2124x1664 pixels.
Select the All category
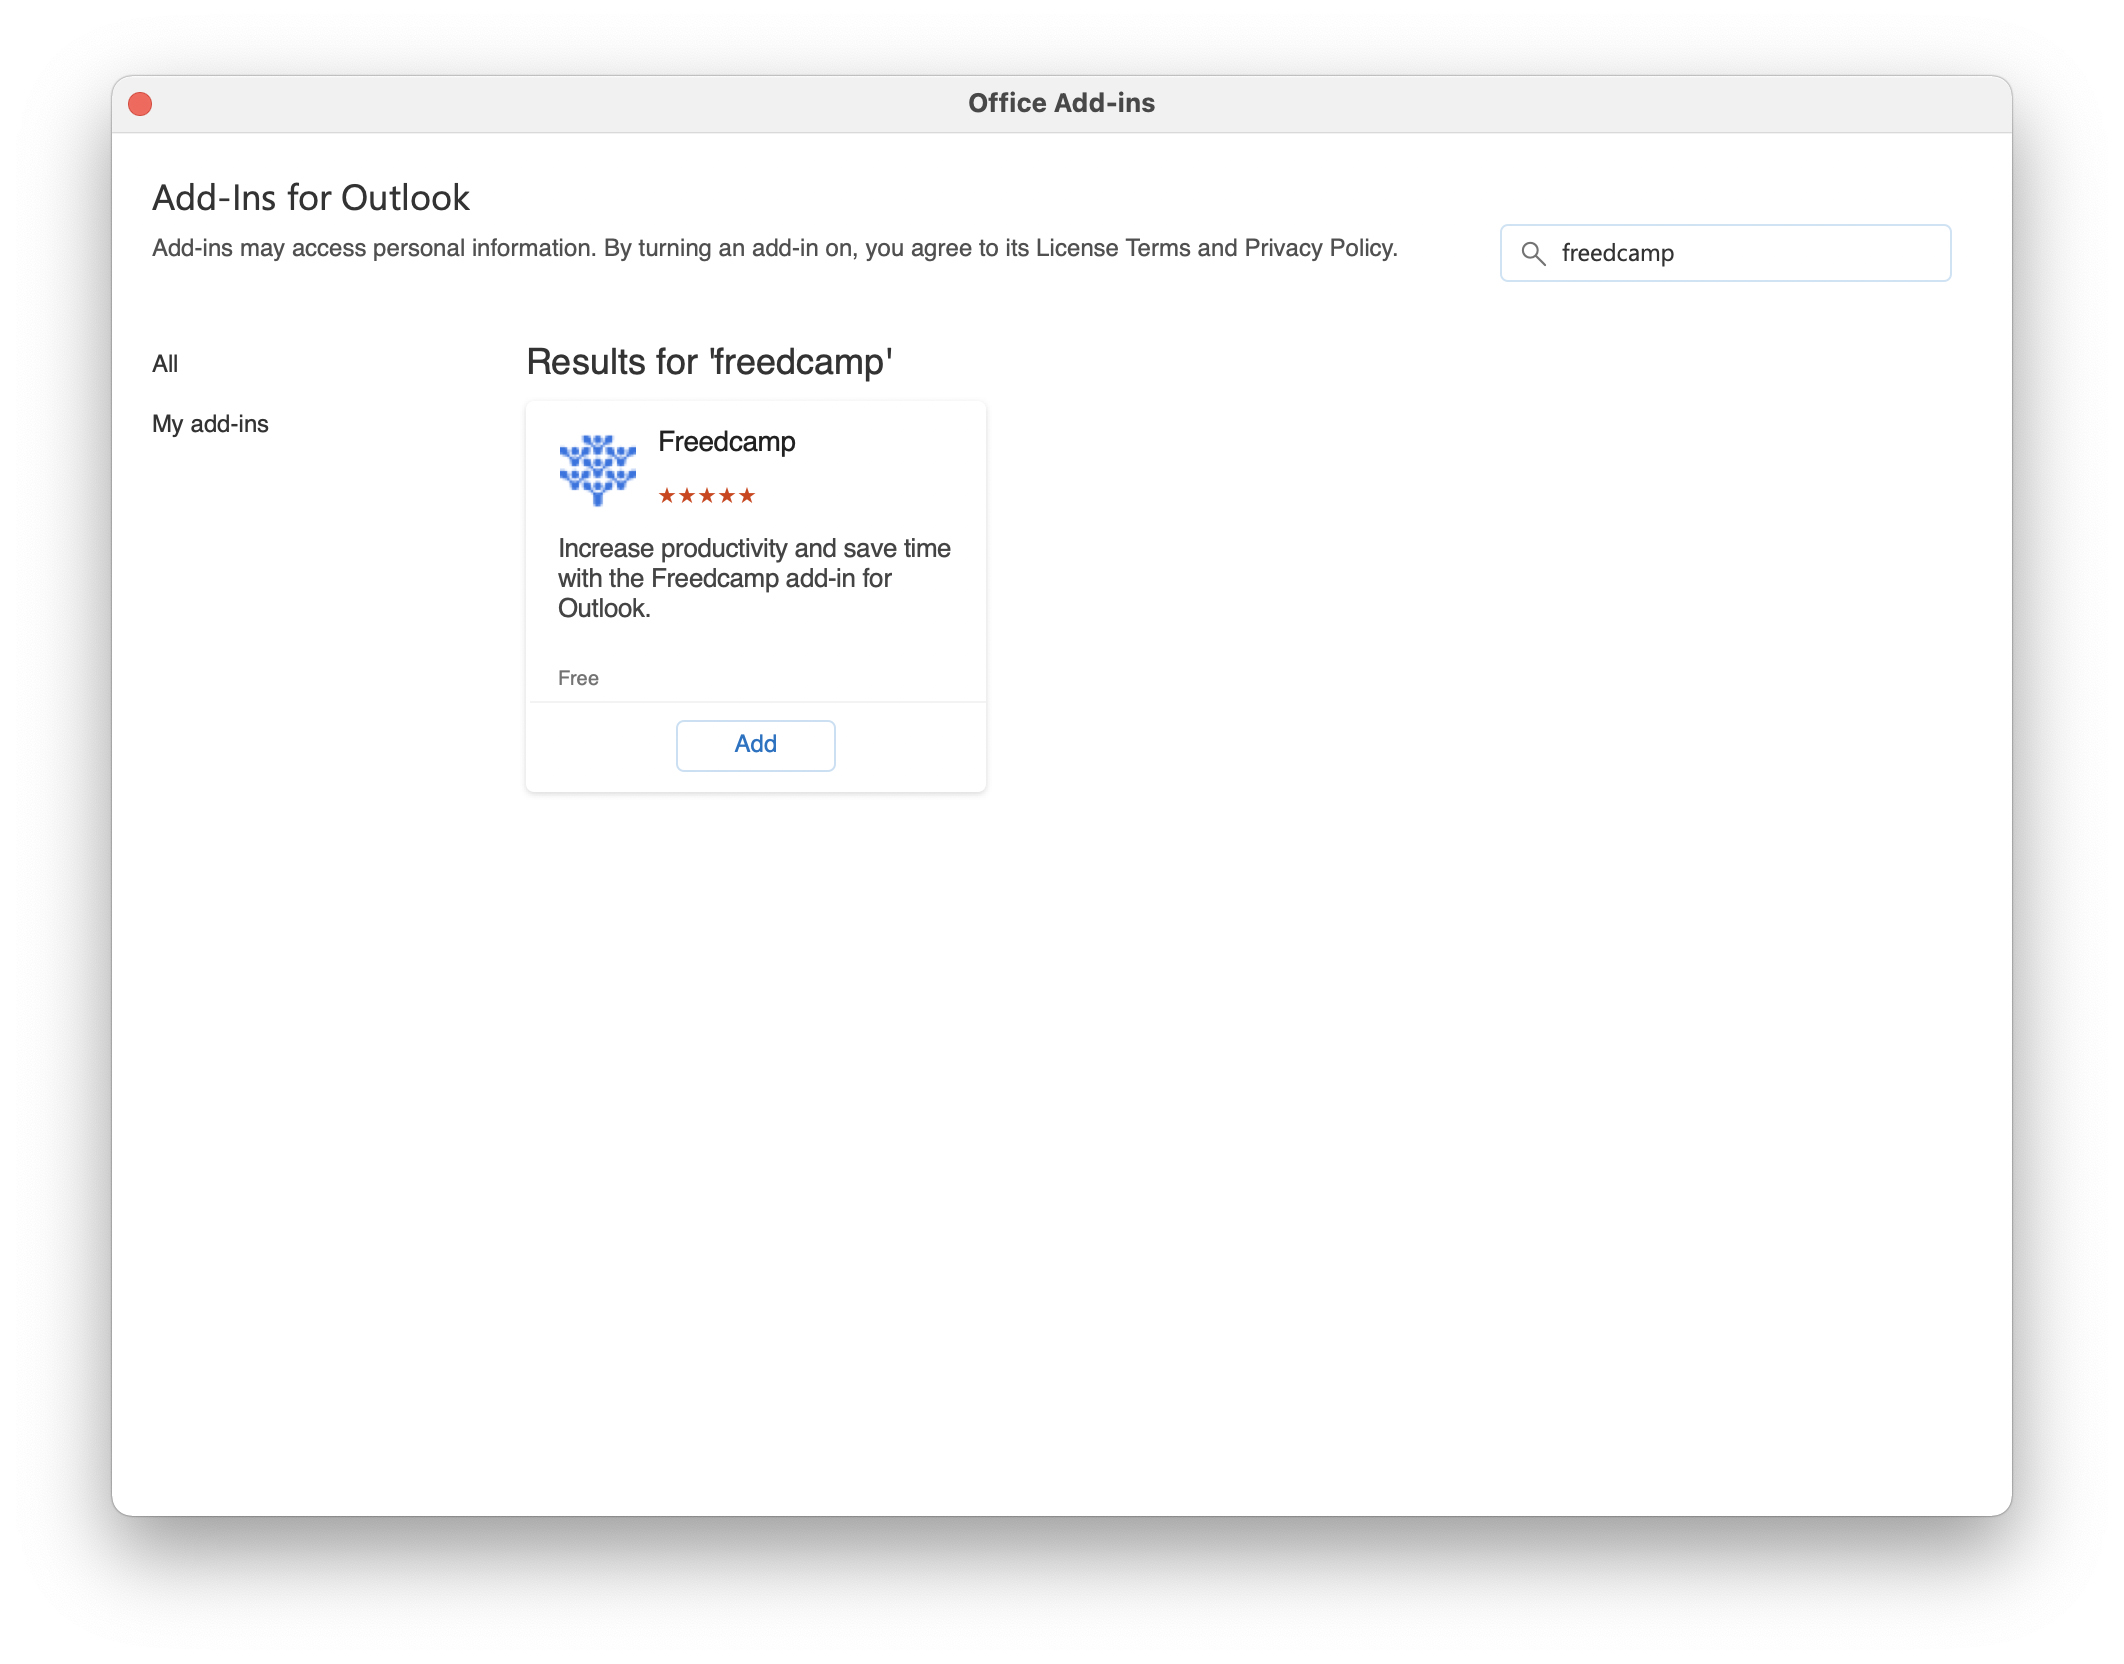[x=165, y=364]
